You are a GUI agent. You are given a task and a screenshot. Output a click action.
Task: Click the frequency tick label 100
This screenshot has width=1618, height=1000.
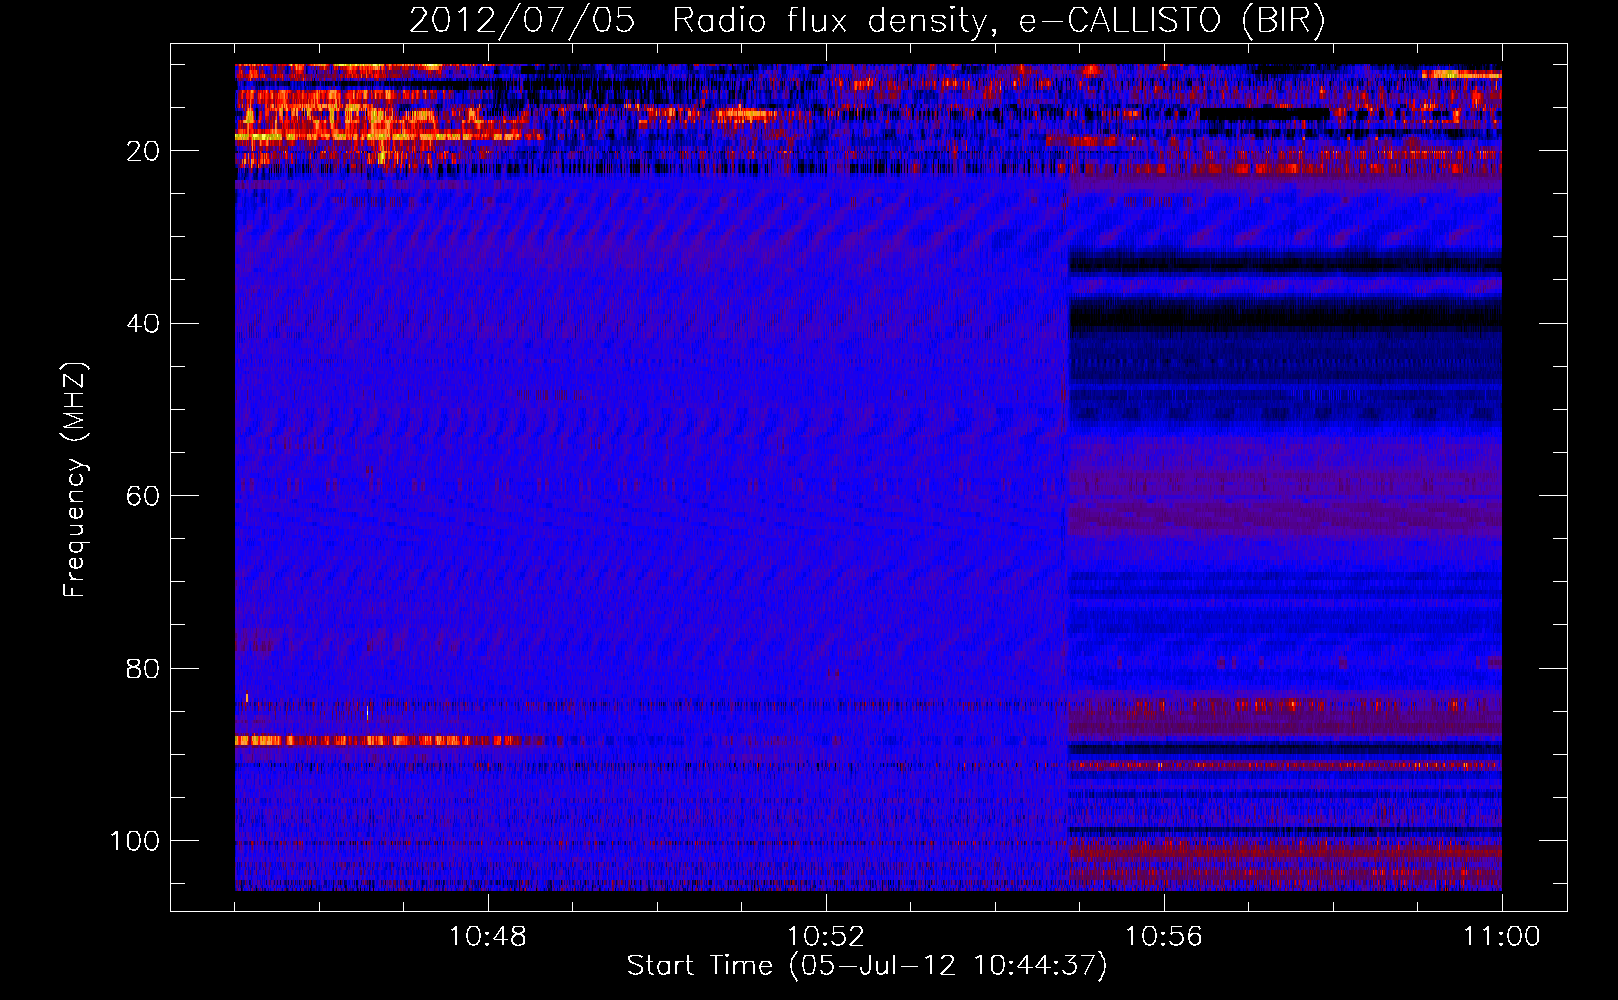(x=135, y=841)
